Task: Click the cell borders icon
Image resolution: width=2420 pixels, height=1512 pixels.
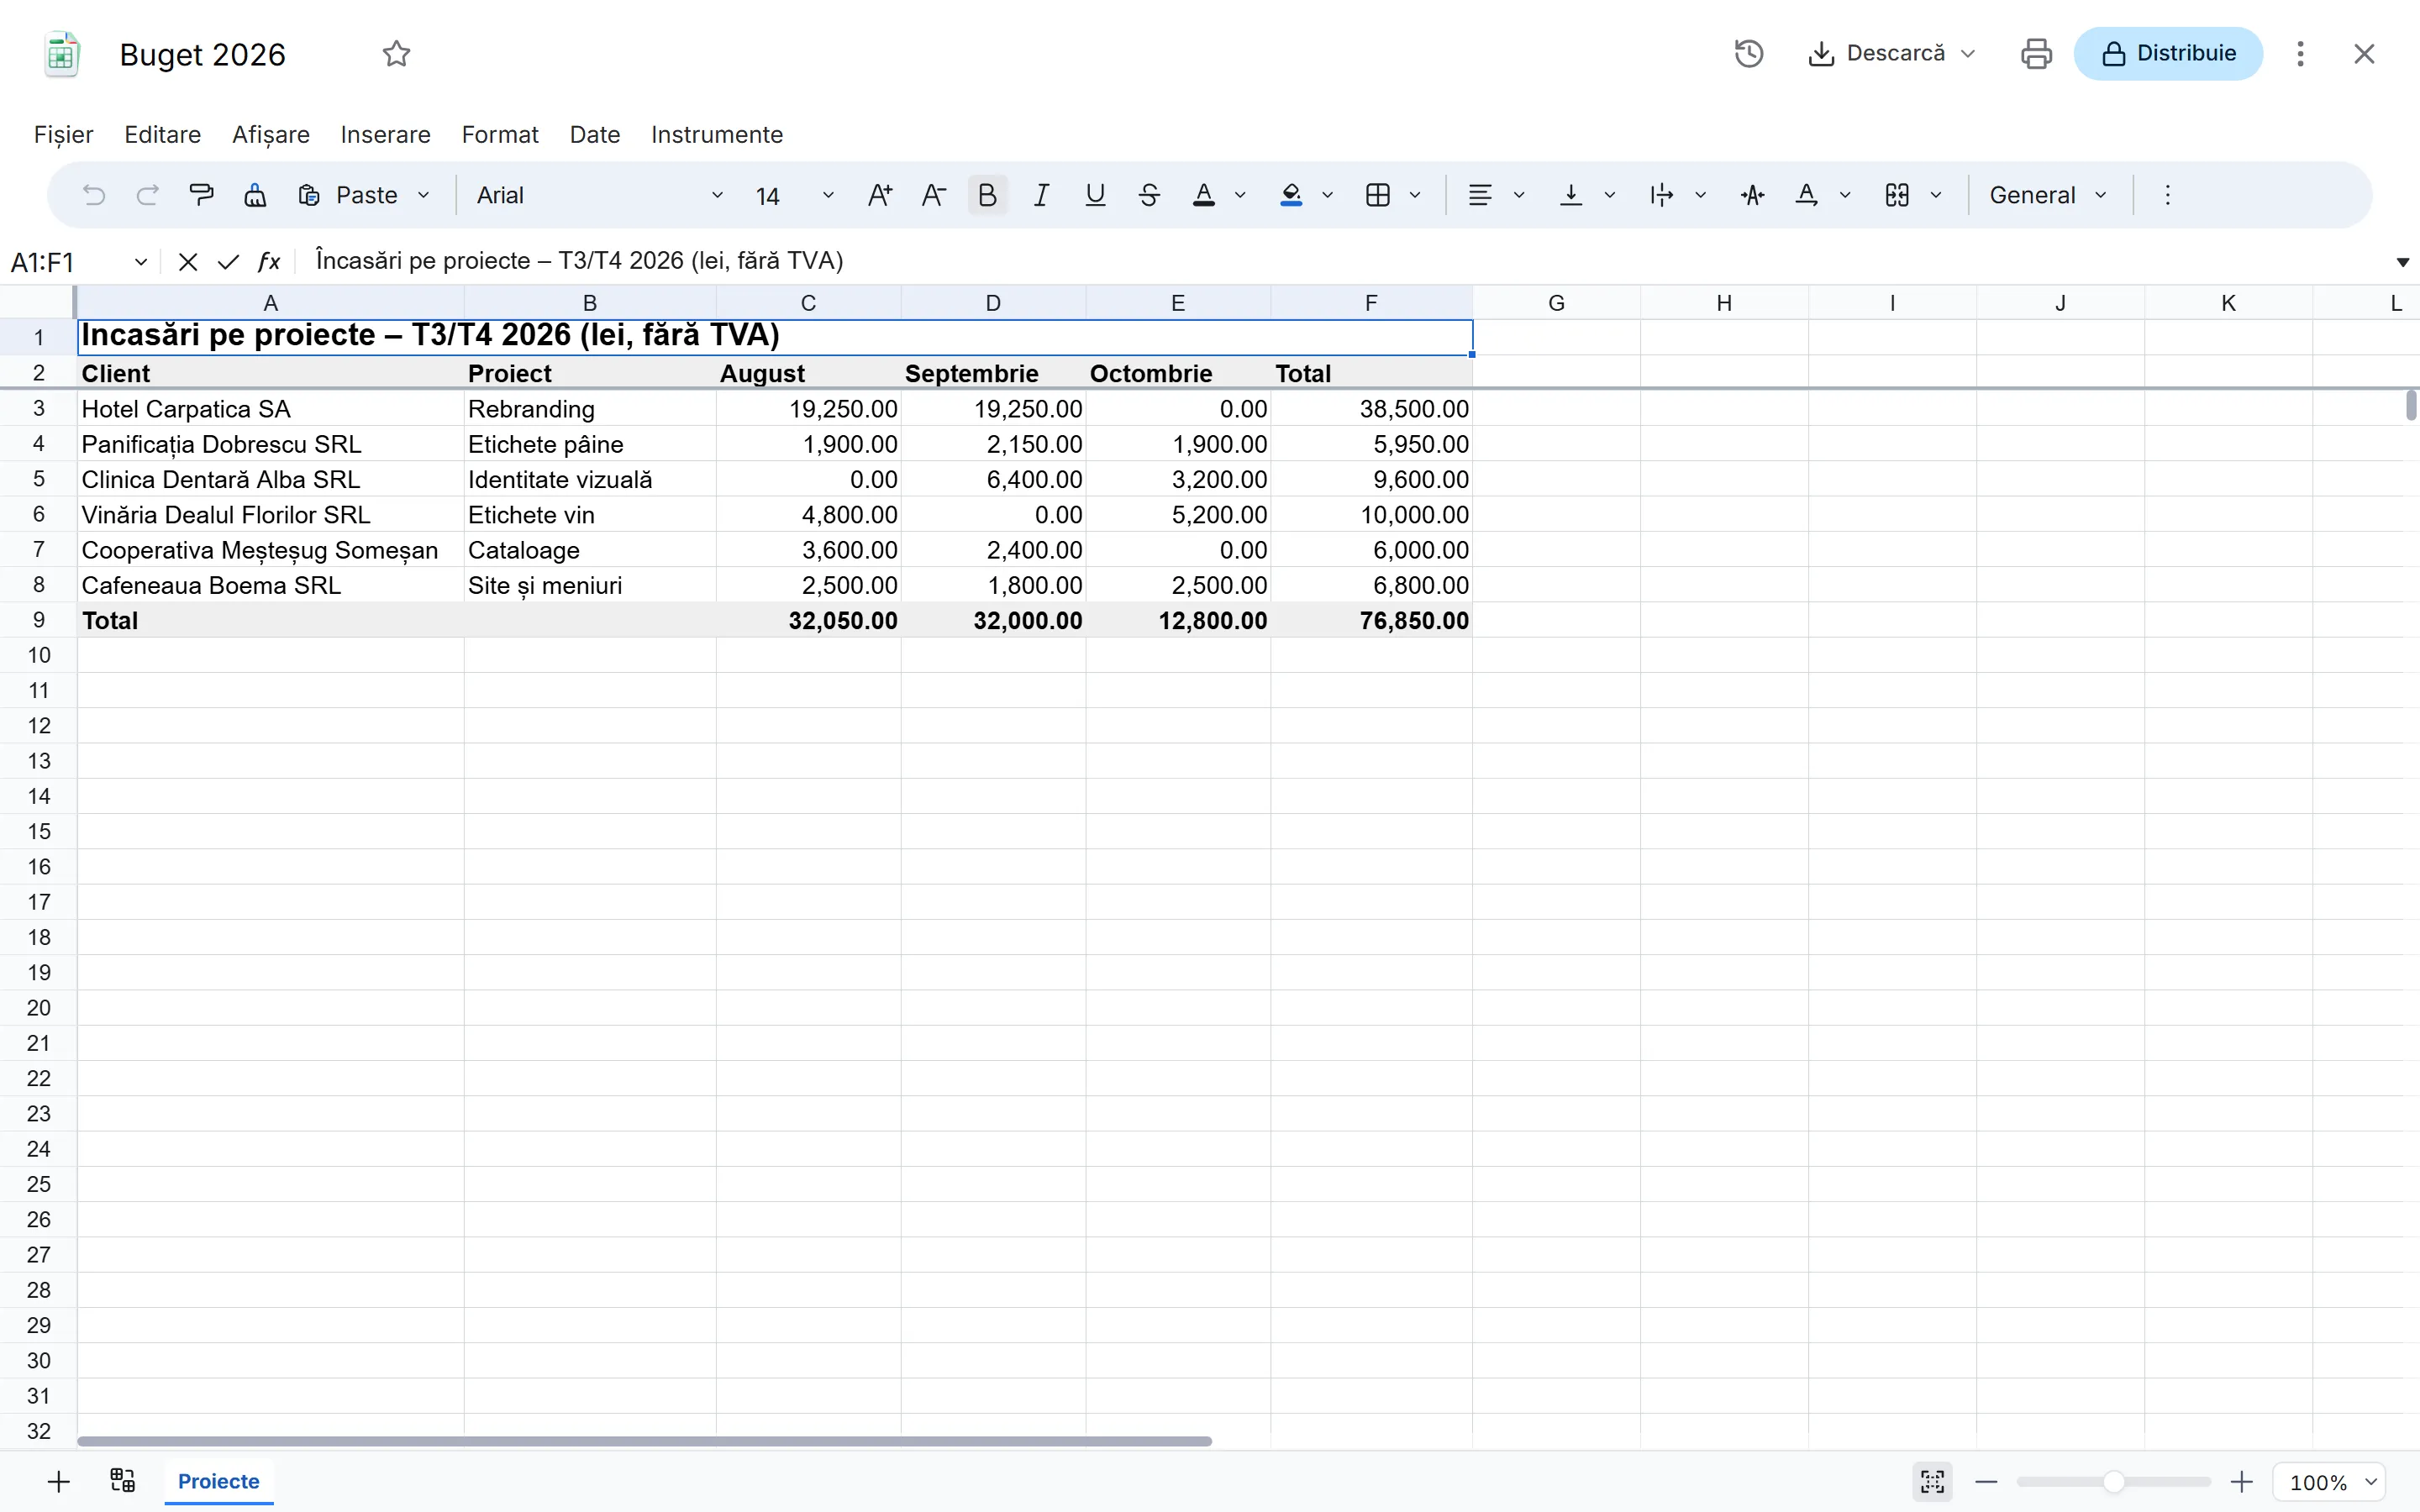Action: tap(1378, 195)
